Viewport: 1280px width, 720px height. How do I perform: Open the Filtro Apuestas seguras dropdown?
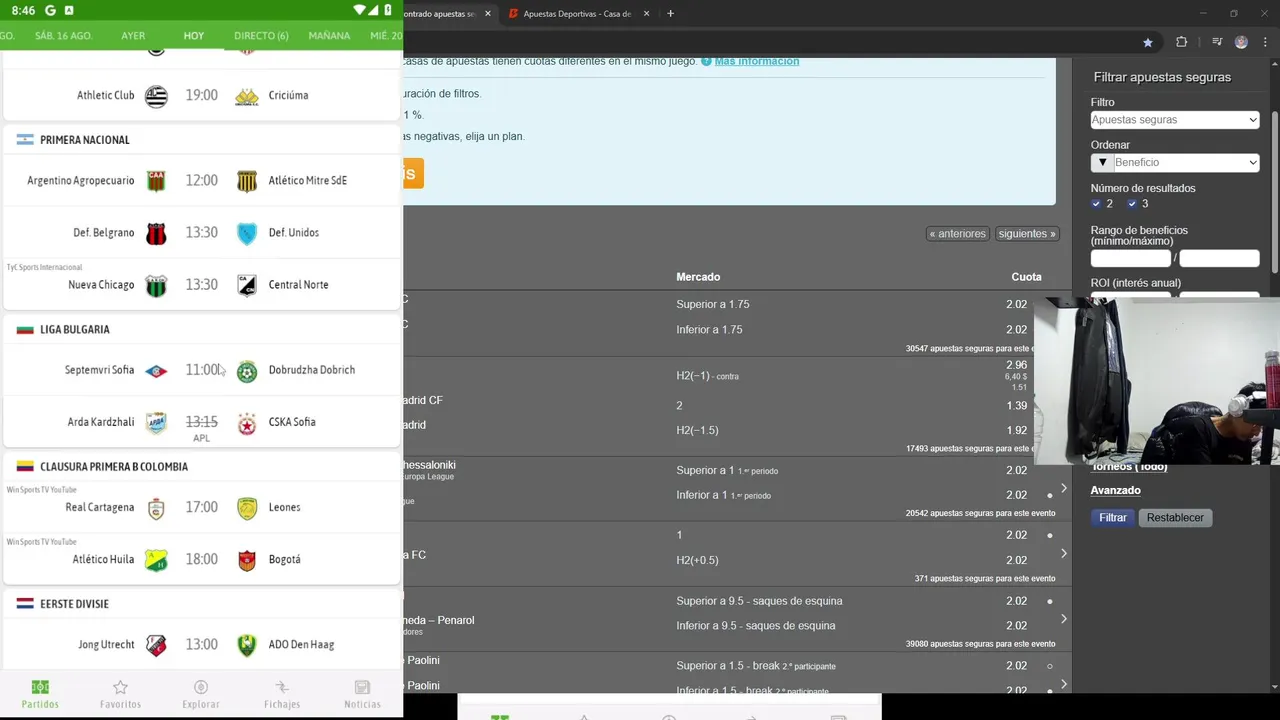tap(1175, 120)
